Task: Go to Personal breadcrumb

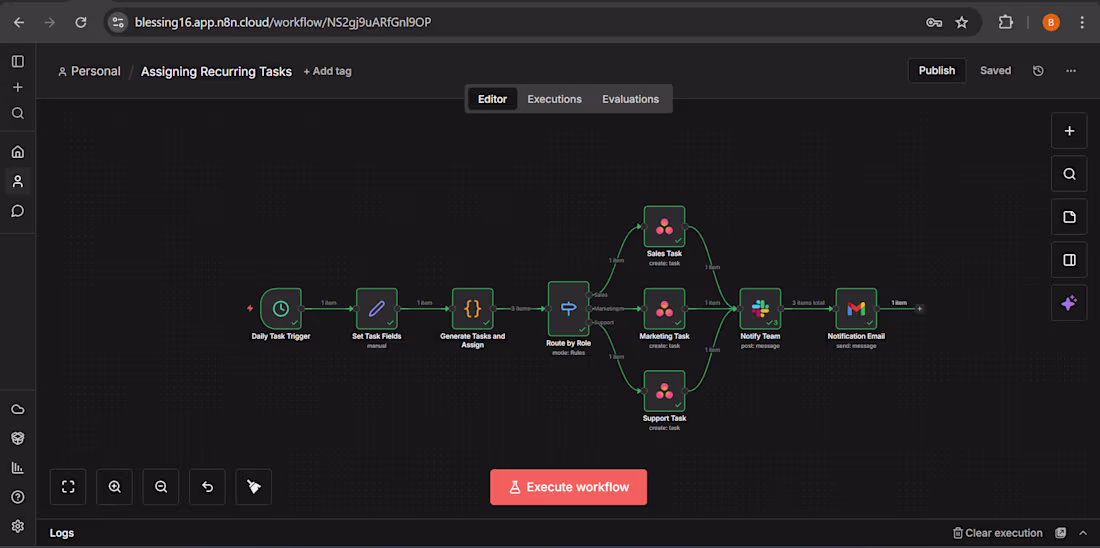Action: coord(89,71)
